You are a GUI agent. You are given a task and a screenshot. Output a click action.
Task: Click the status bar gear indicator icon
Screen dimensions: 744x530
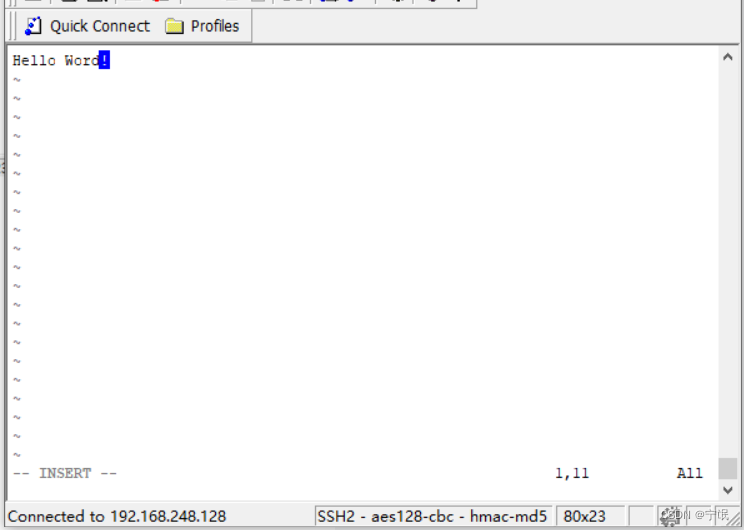(x=669, y=517)
